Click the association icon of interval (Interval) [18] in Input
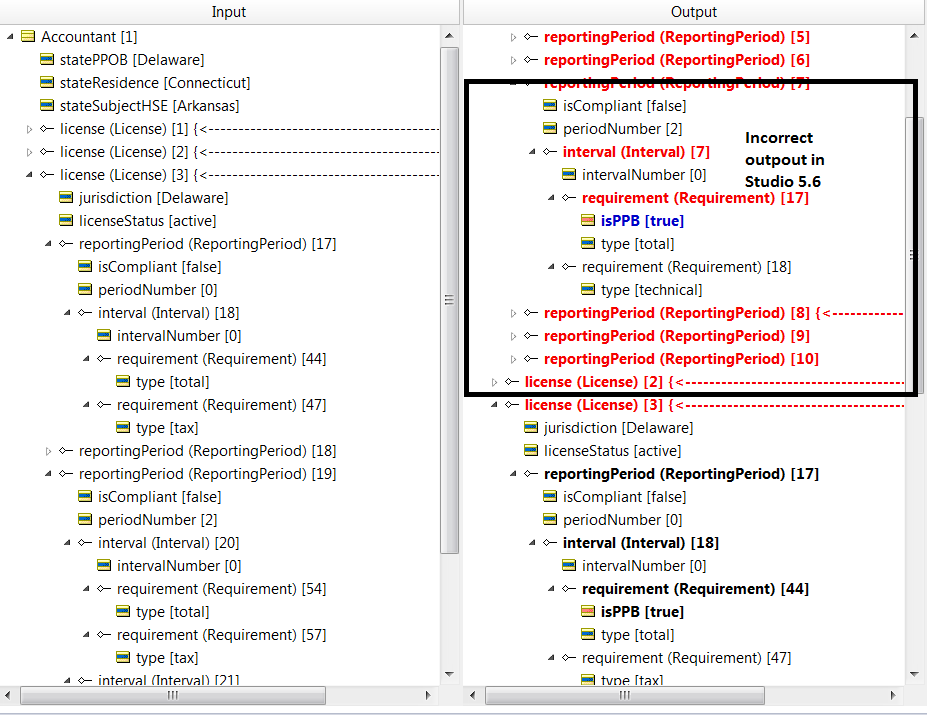Image resolution: width=927 pixels, height=715 pixels. 85,312
